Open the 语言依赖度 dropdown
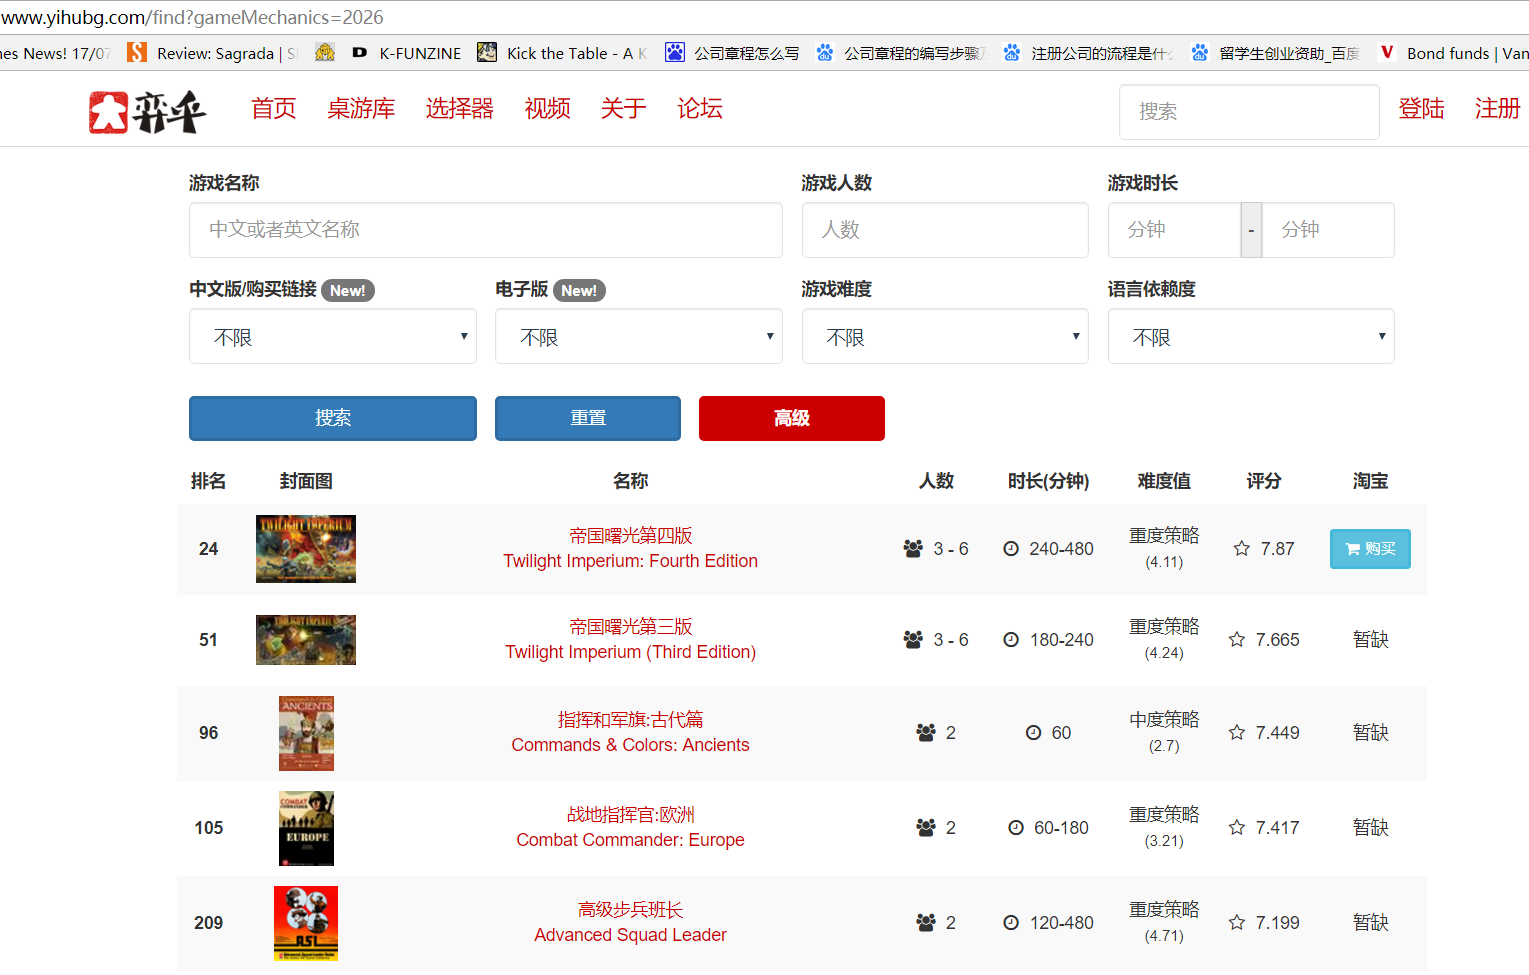 (x=1251, y=336)
